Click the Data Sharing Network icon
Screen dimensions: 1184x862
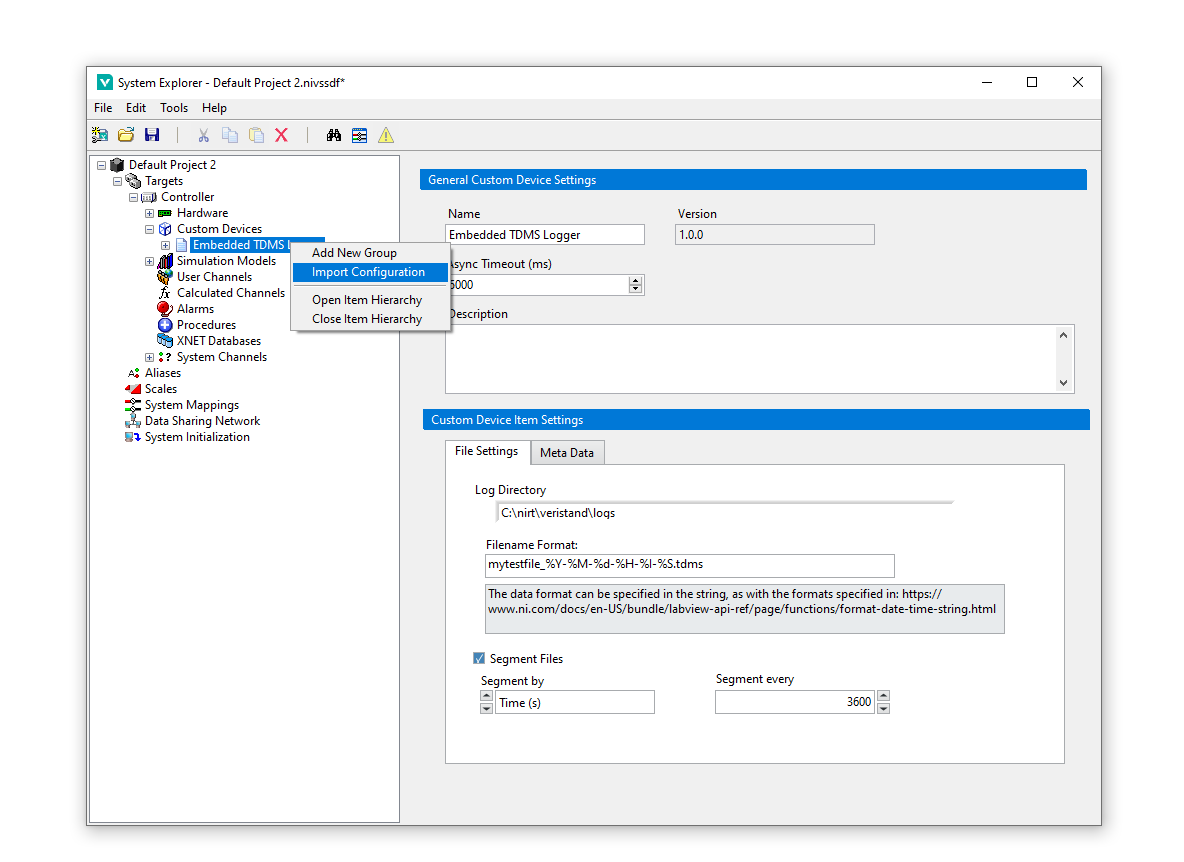click(133, 420)
